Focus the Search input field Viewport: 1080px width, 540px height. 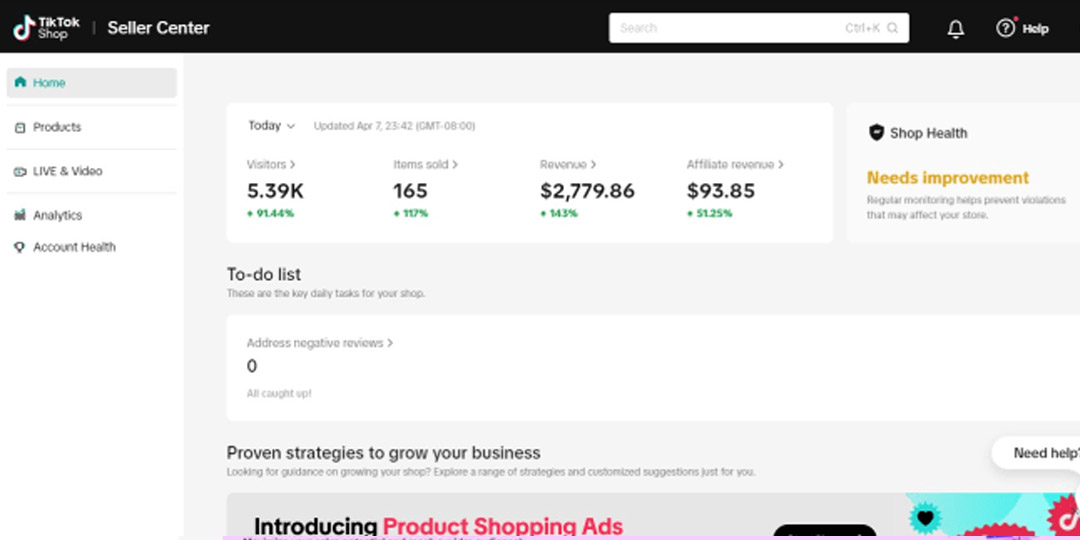(730, 28)
